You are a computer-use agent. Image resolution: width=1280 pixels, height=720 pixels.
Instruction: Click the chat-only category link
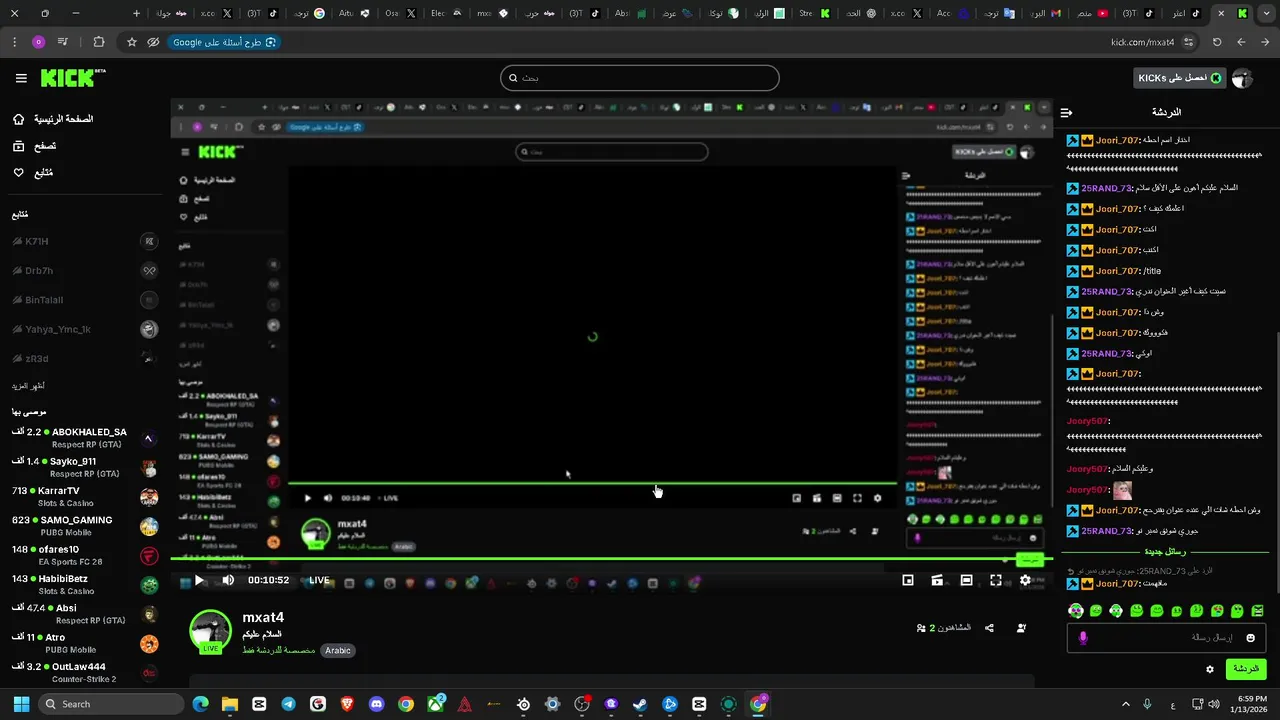coord(279,650)
